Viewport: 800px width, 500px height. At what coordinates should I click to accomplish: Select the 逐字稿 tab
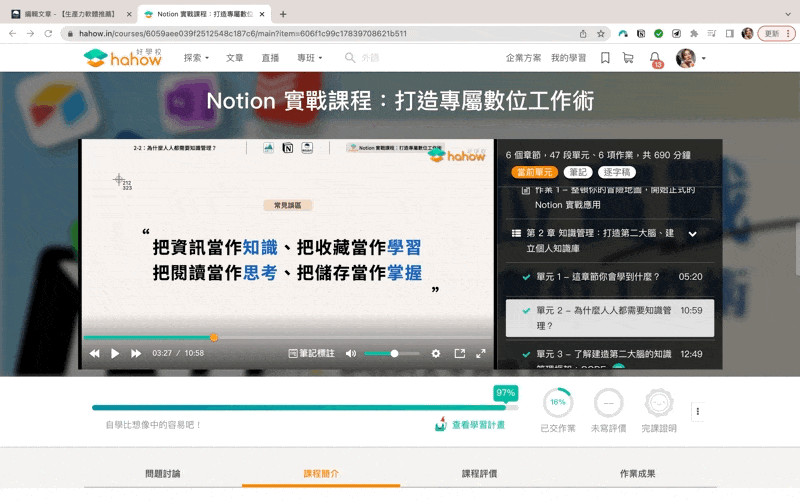coord(617,172)
